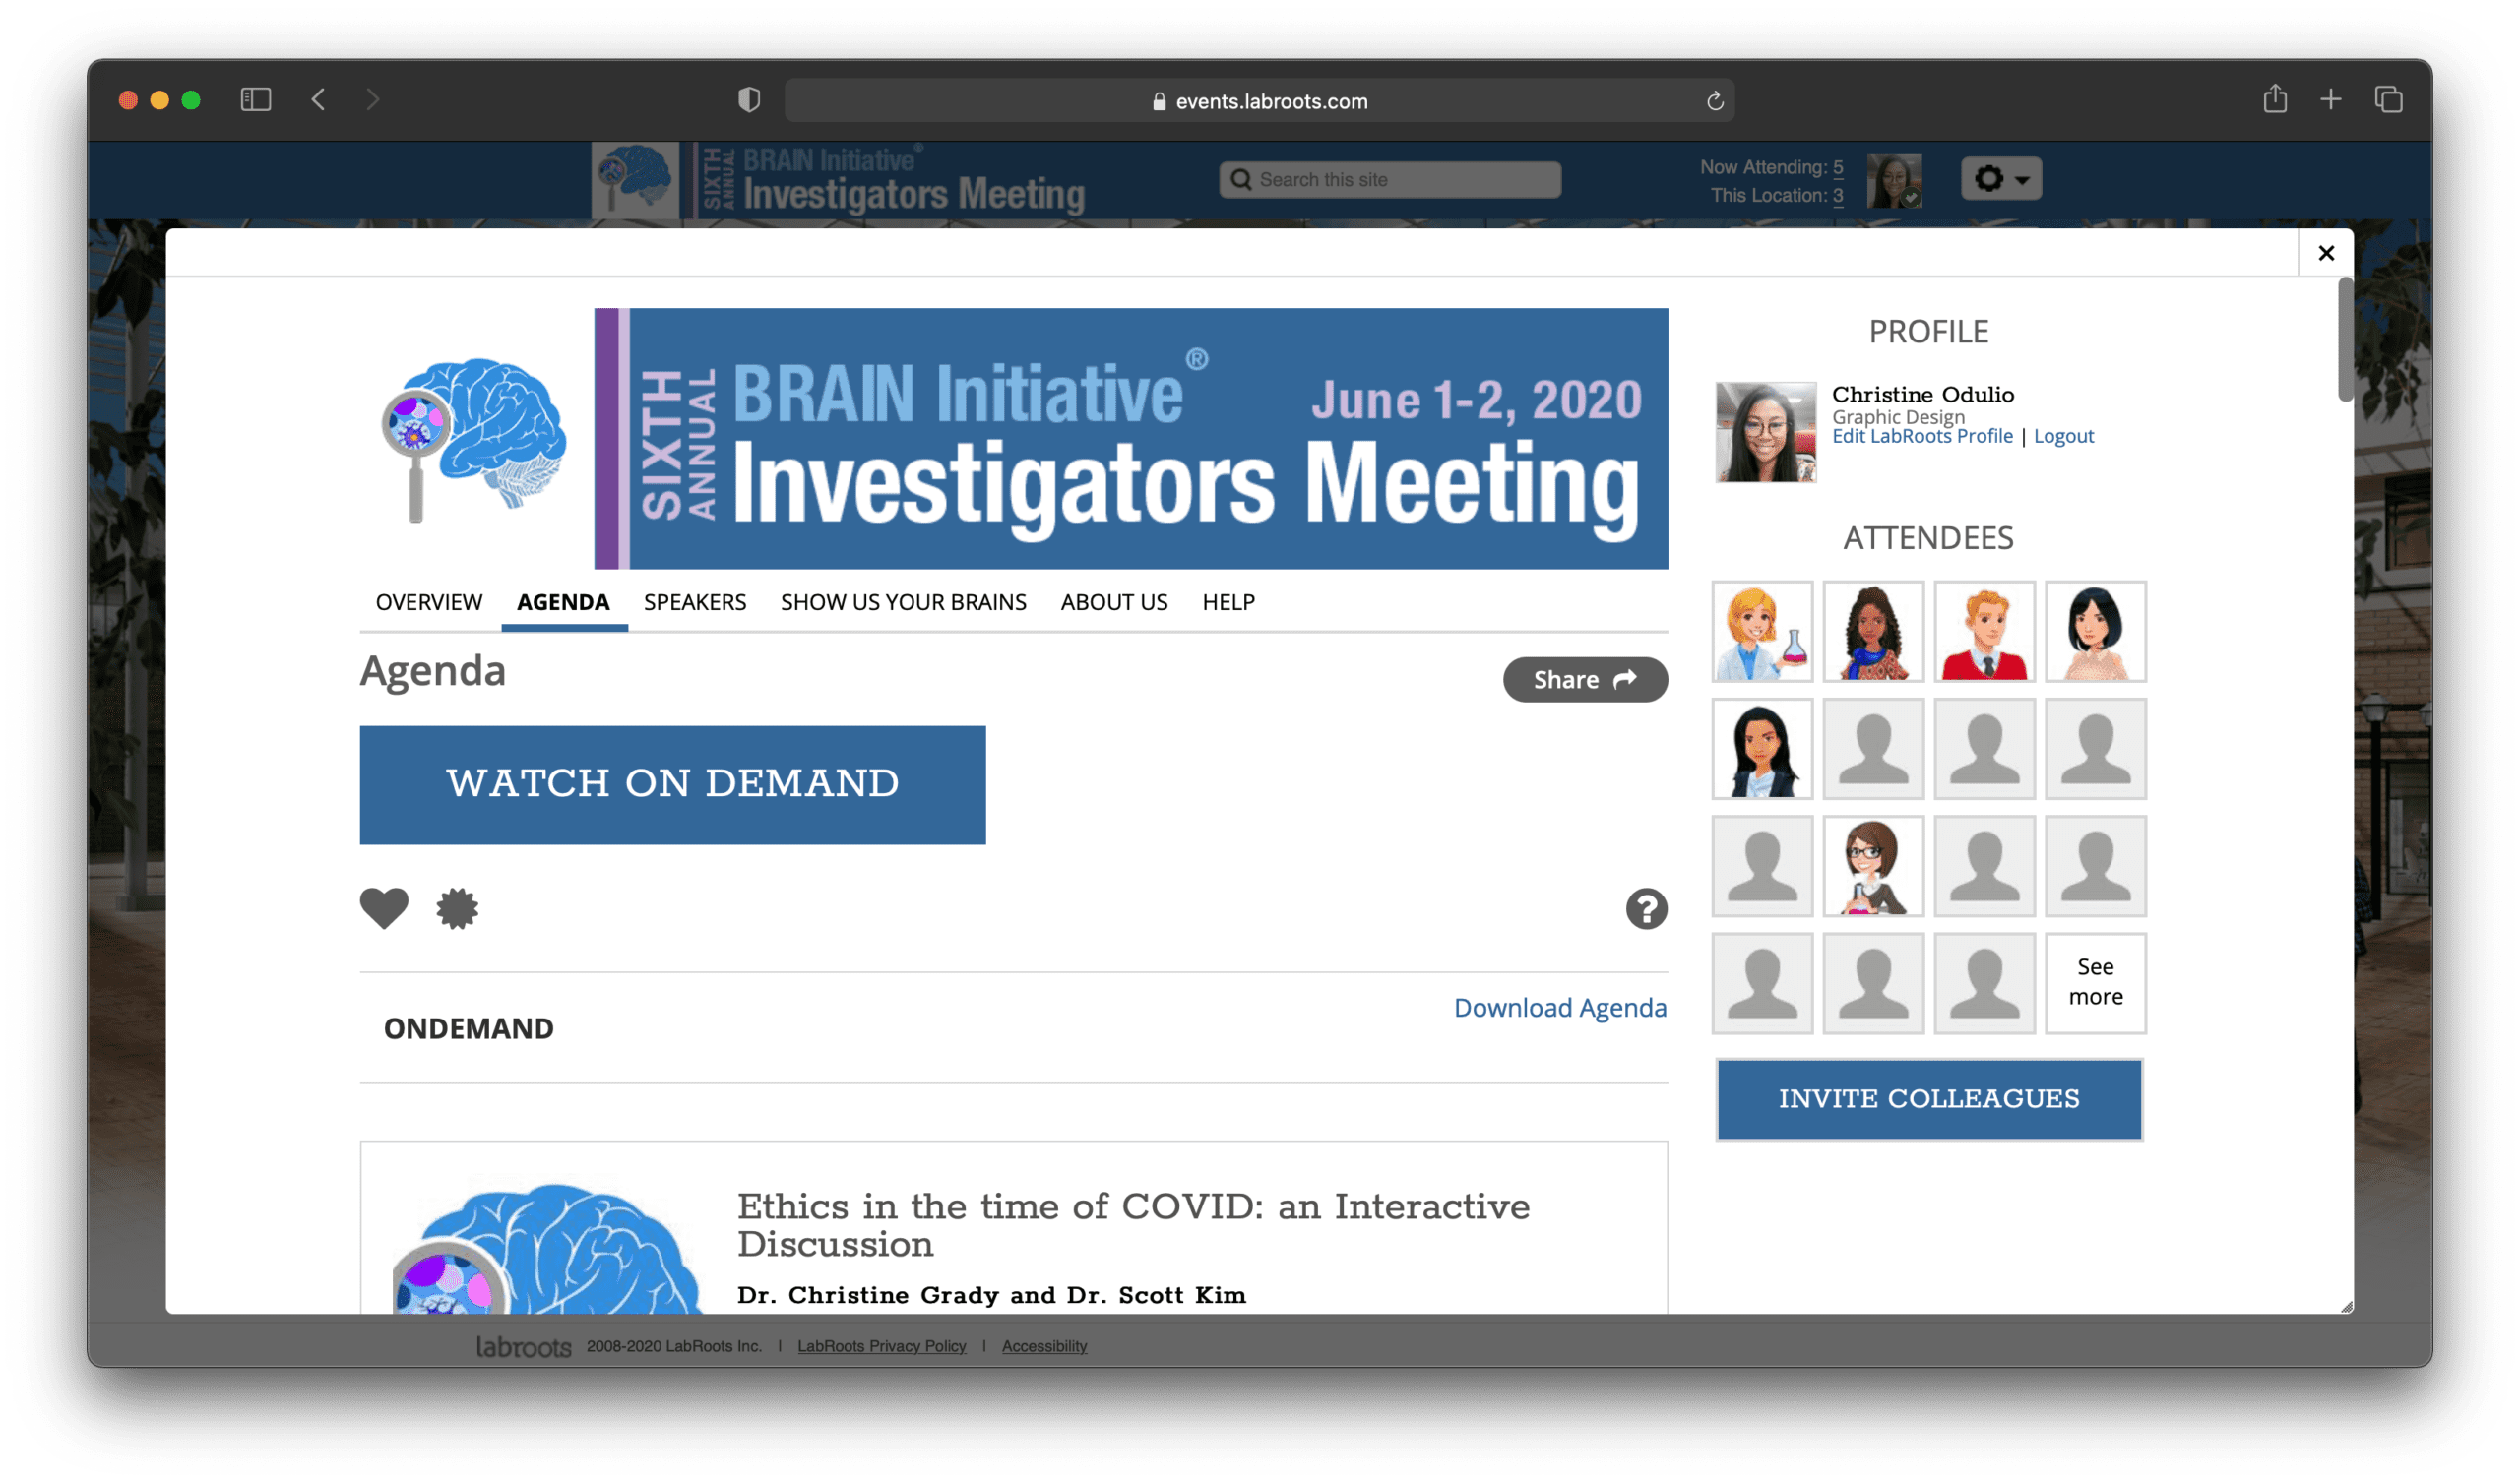Open a new tab with plus icon
The width and height of the screenshot is (2520, 1483).
[x=2331, y=99]
